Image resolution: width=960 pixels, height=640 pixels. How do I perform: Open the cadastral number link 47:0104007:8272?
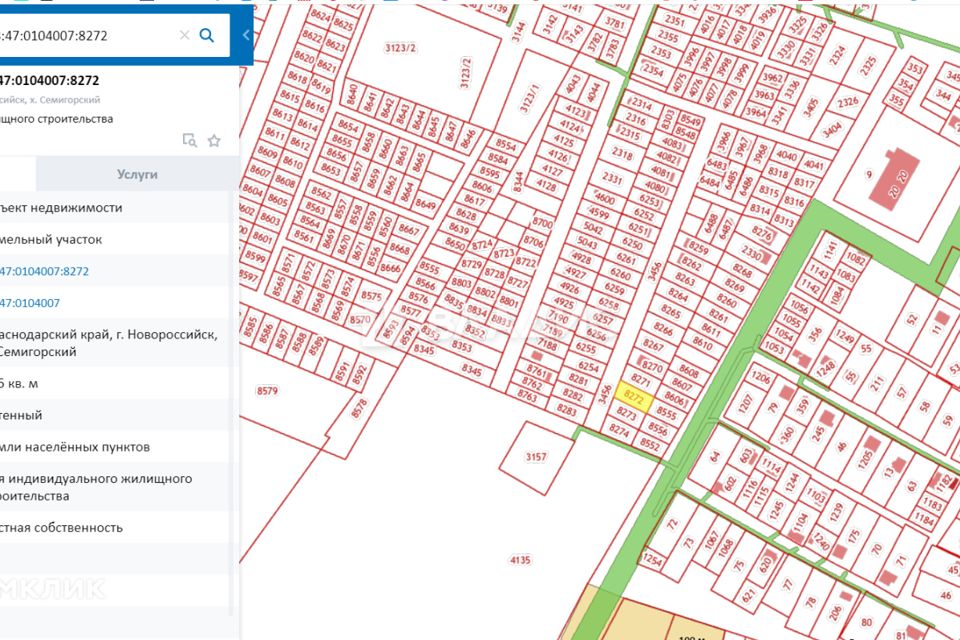click(45, 271)
